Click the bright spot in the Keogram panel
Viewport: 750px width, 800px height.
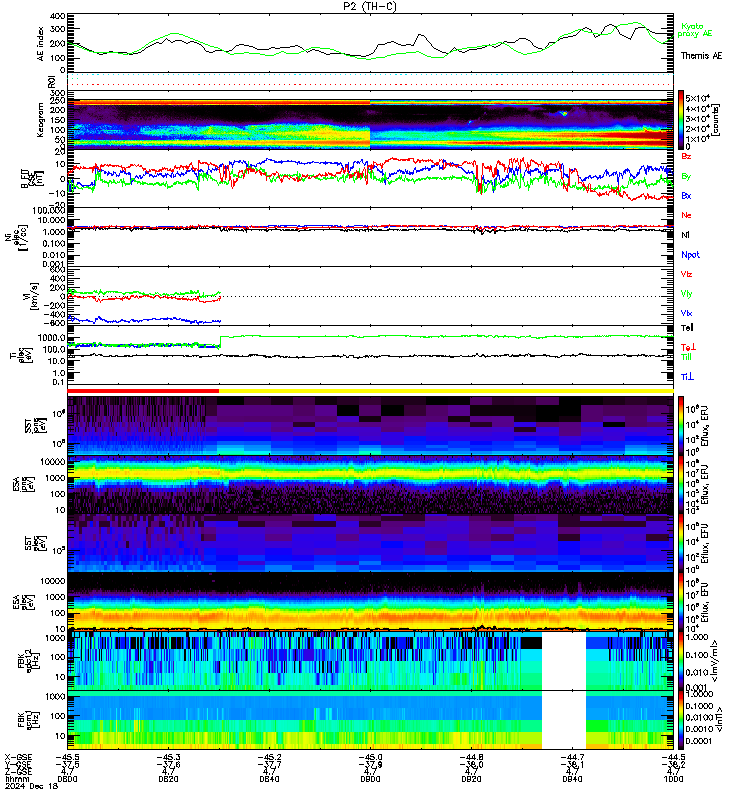[x=564, y=114]
